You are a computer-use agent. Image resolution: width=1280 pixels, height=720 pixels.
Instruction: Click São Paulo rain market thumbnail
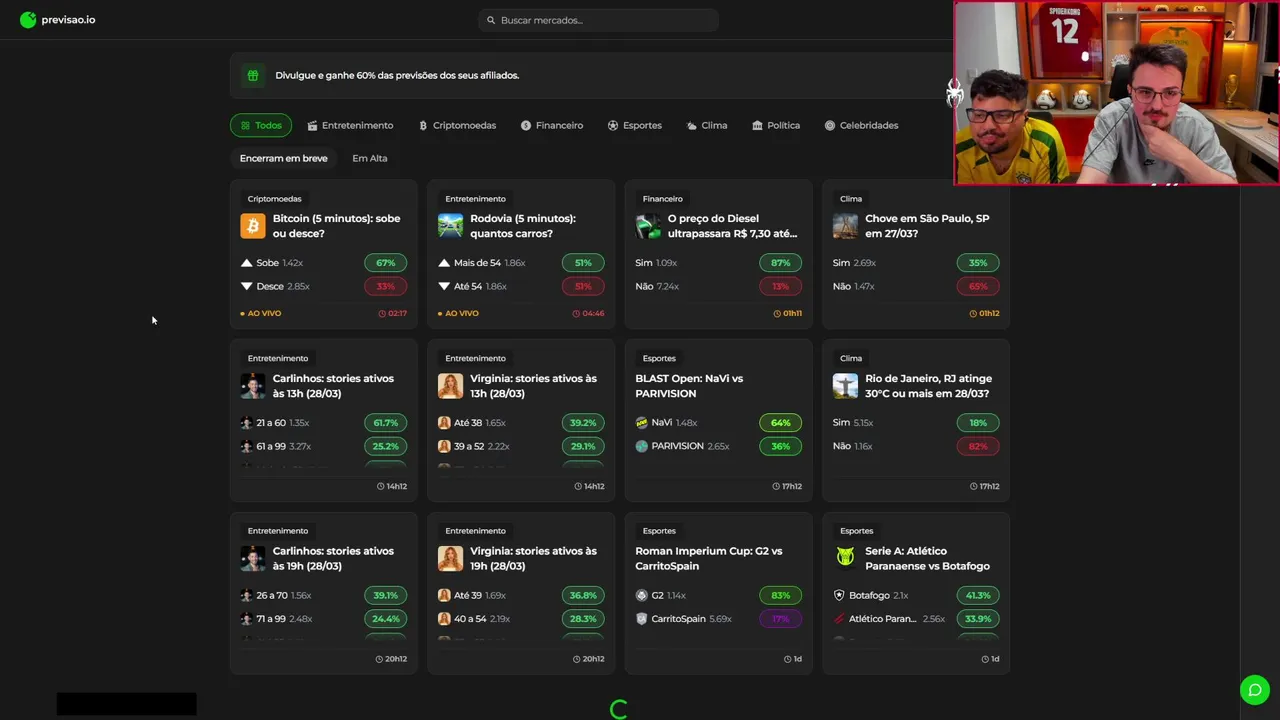[845, 226]
